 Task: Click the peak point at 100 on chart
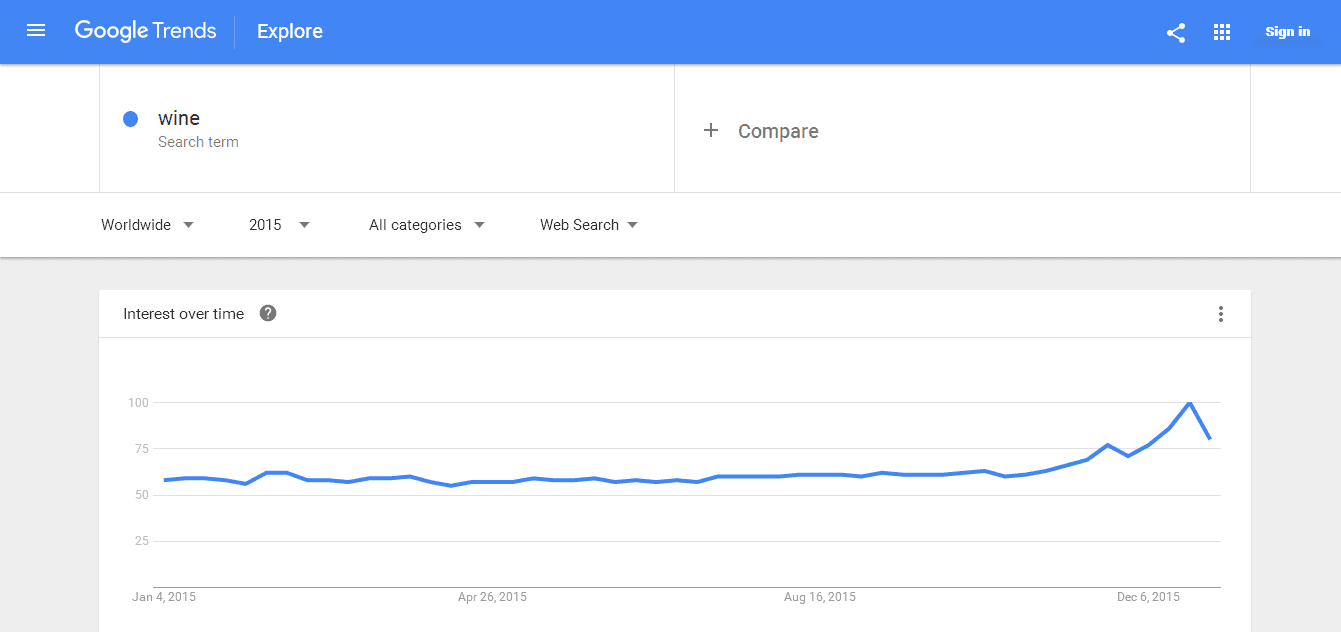pyautogui.click(x=1189, y=402)
